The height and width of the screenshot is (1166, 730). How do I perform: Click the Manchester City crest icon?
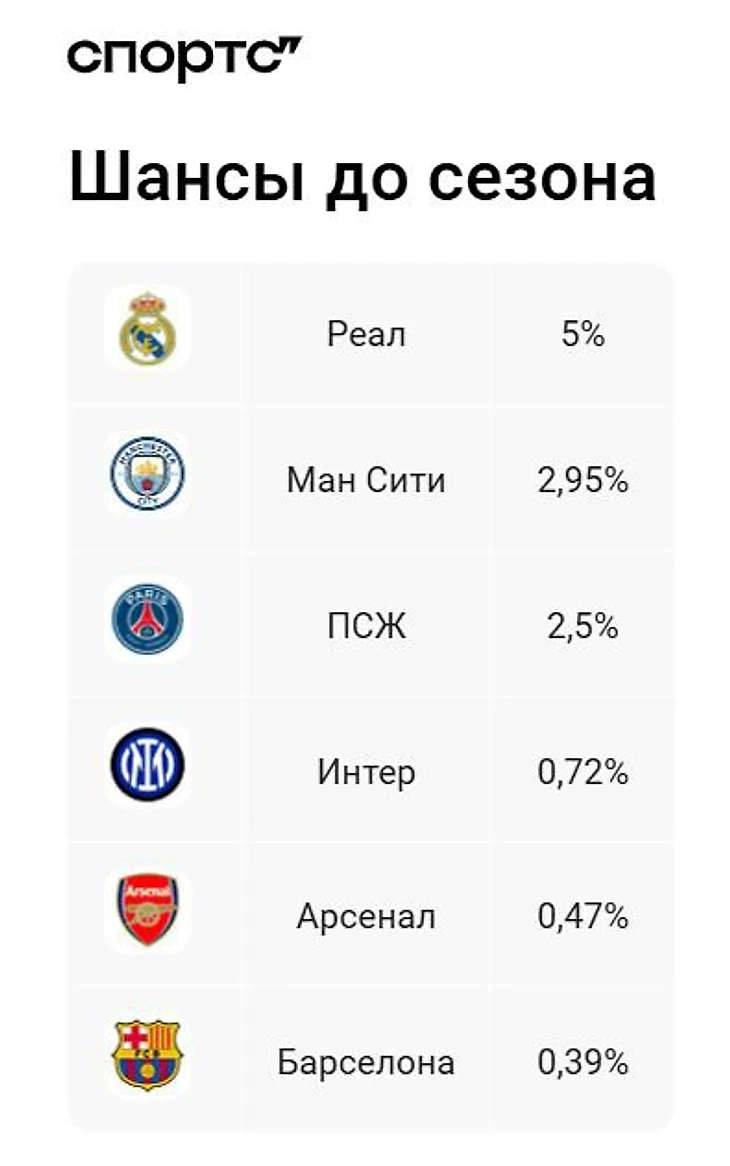coord(148,475)
